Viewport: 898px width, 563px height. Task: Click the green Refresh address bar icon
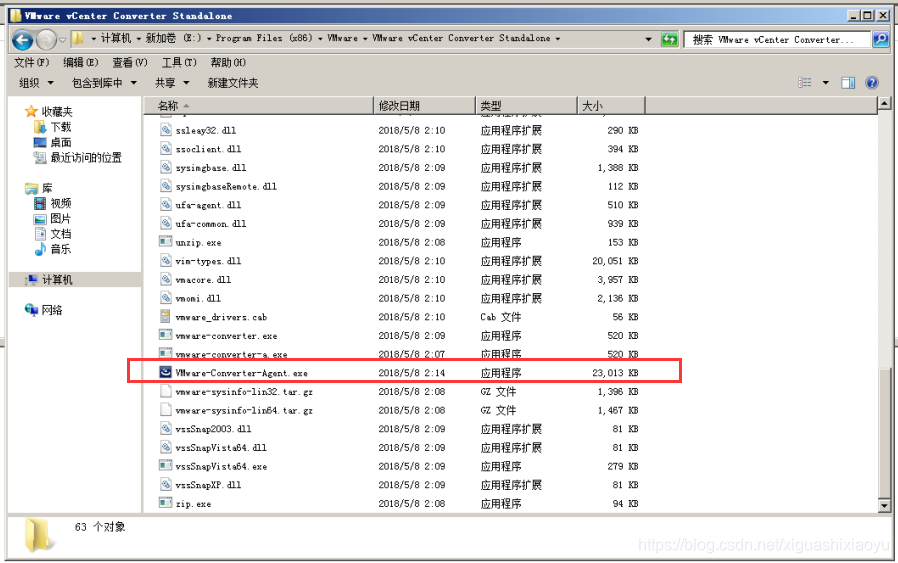[x=669, y=40]
